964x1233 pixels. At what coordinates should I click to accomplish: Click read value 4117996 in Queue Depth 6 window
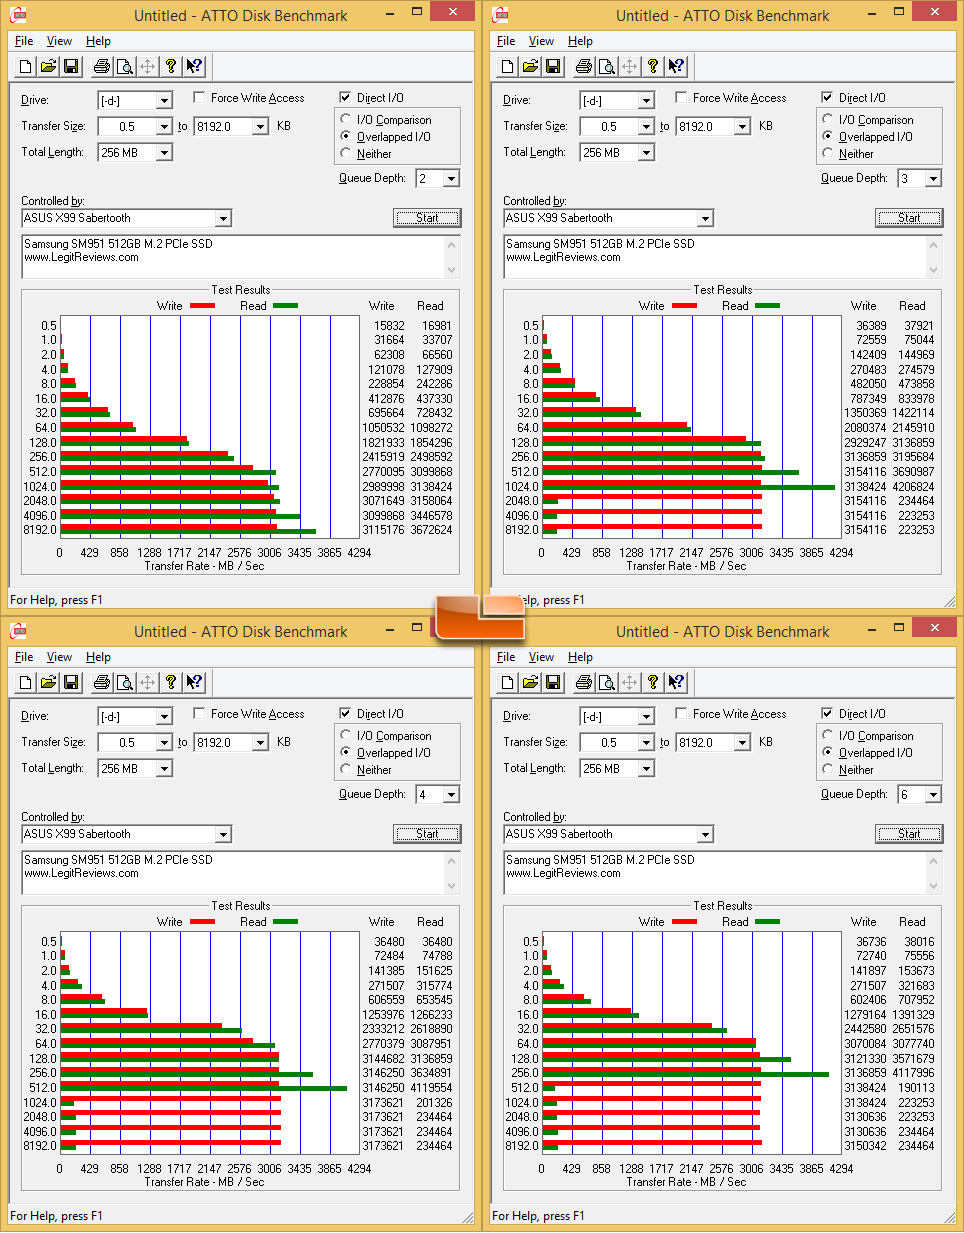(x=913, y=1073)
